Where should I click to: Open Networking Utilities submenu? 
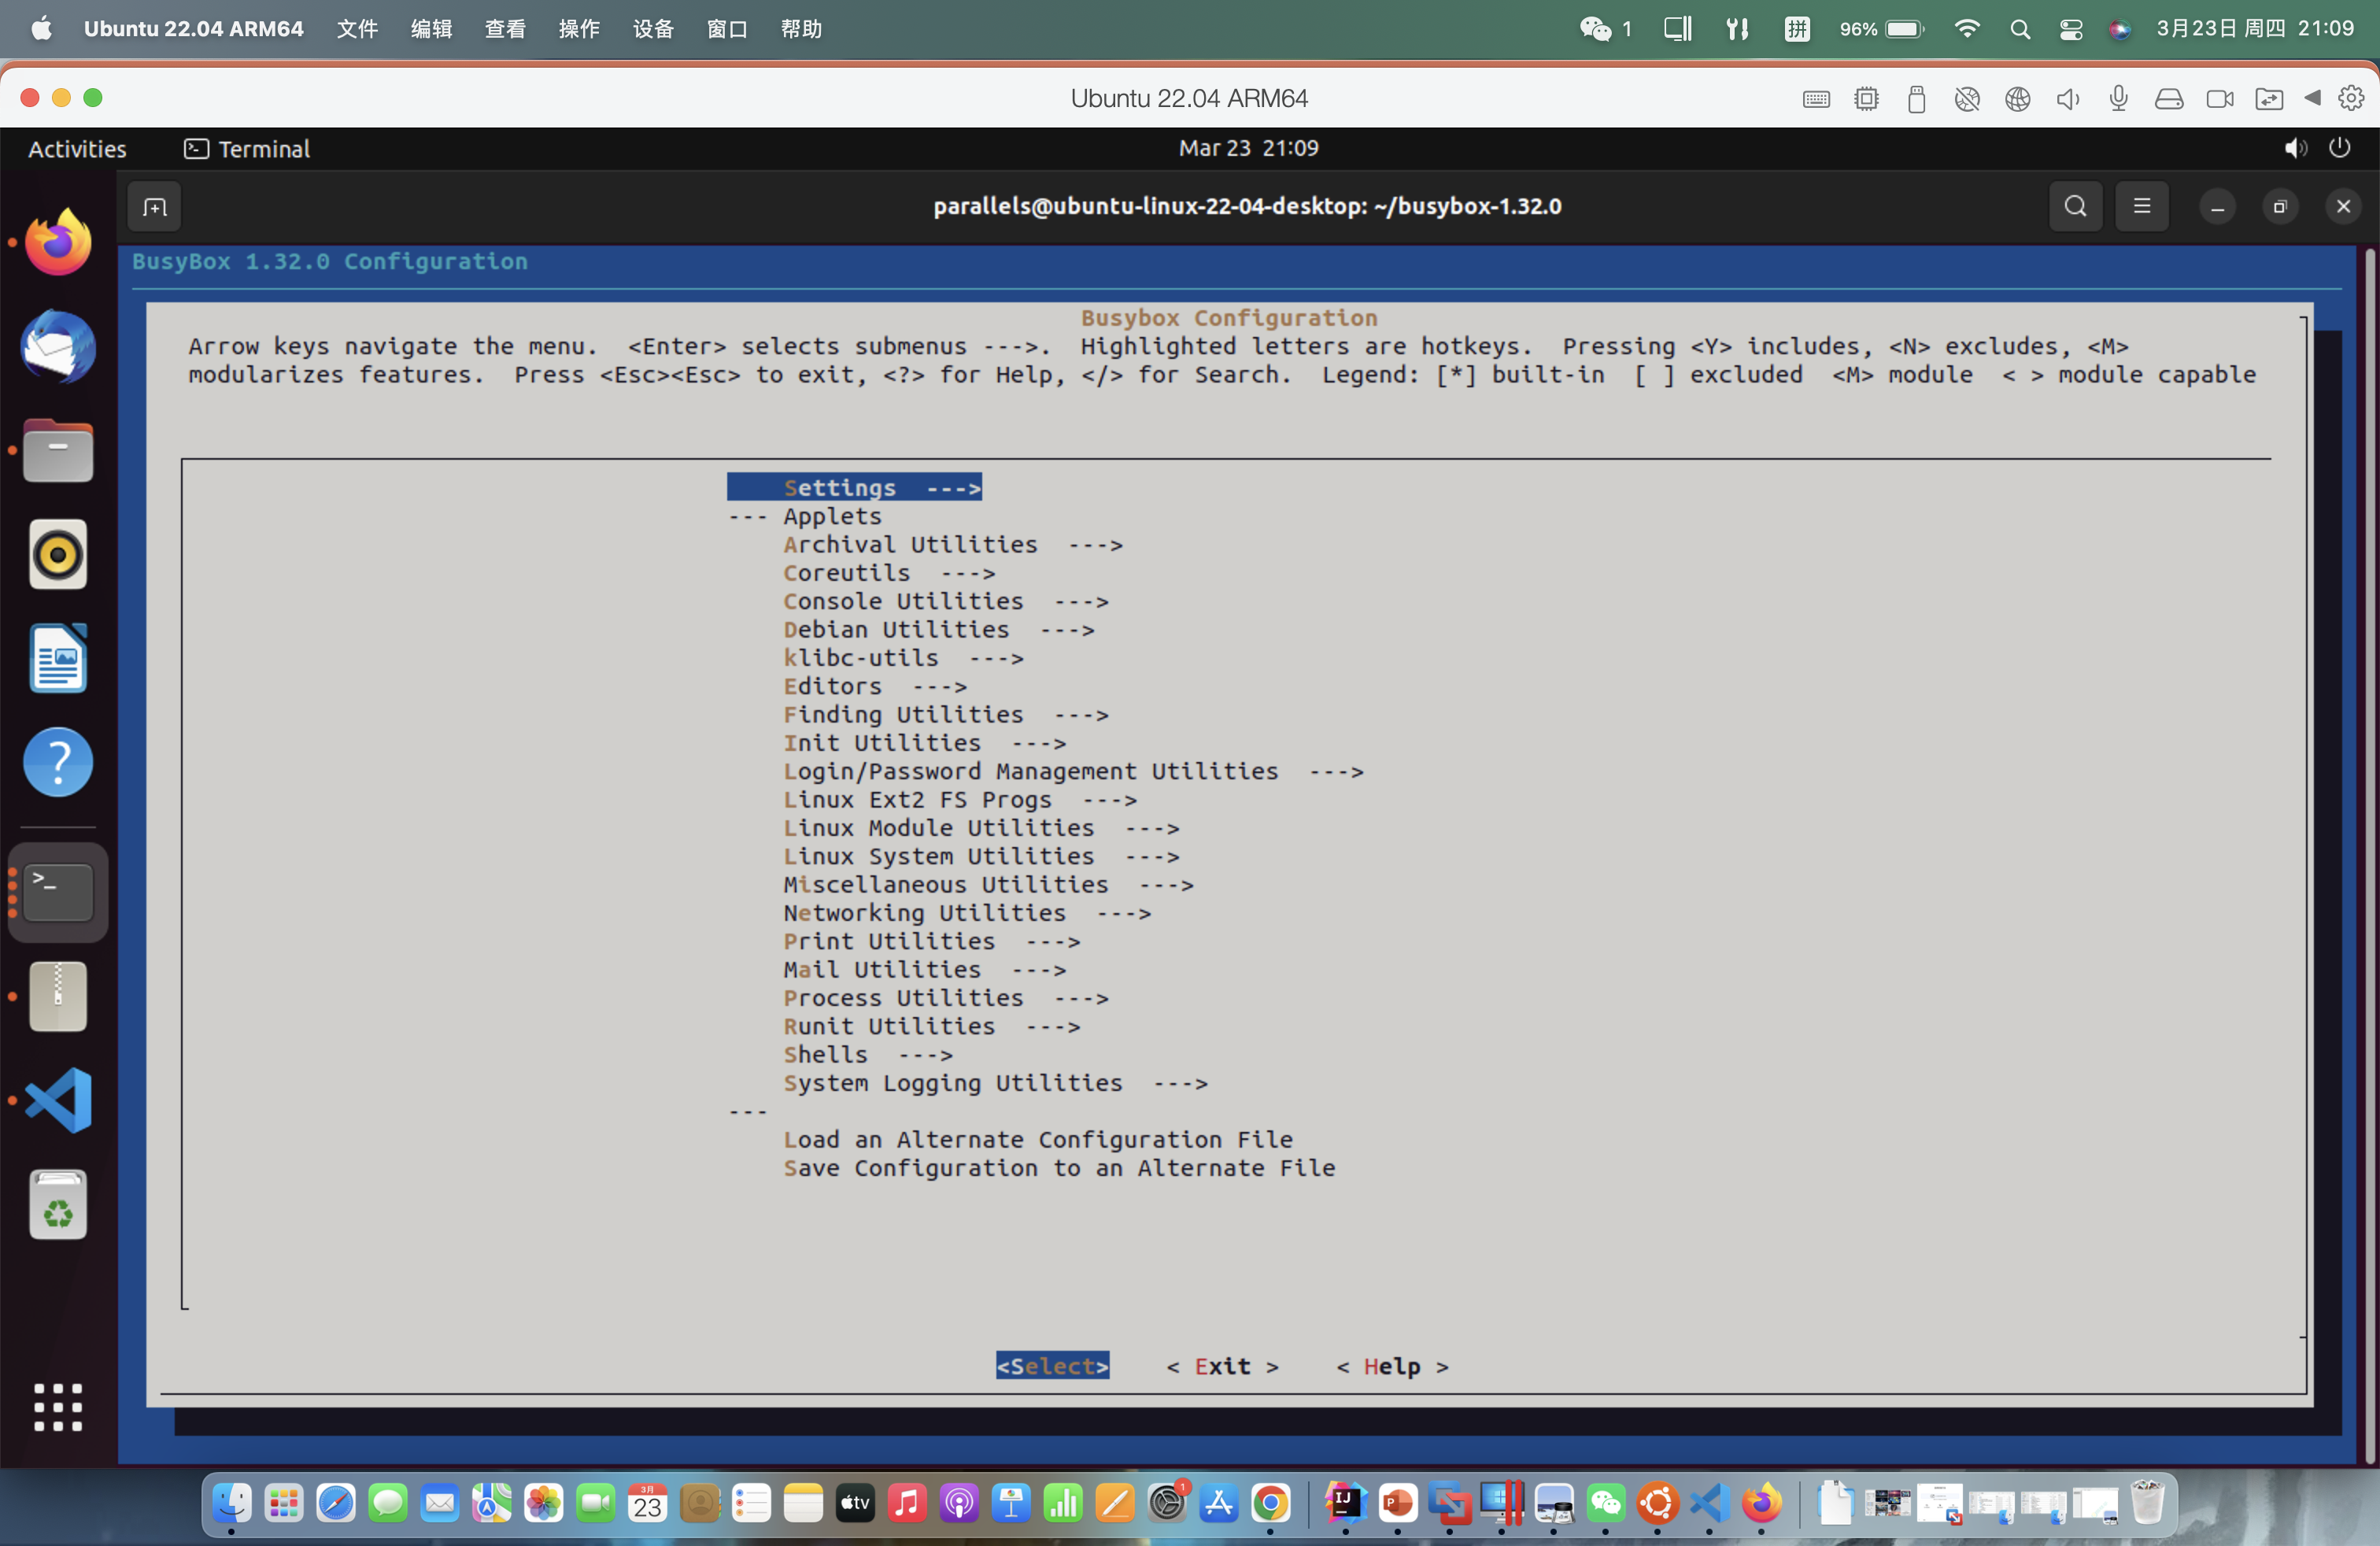coord(967,913)
